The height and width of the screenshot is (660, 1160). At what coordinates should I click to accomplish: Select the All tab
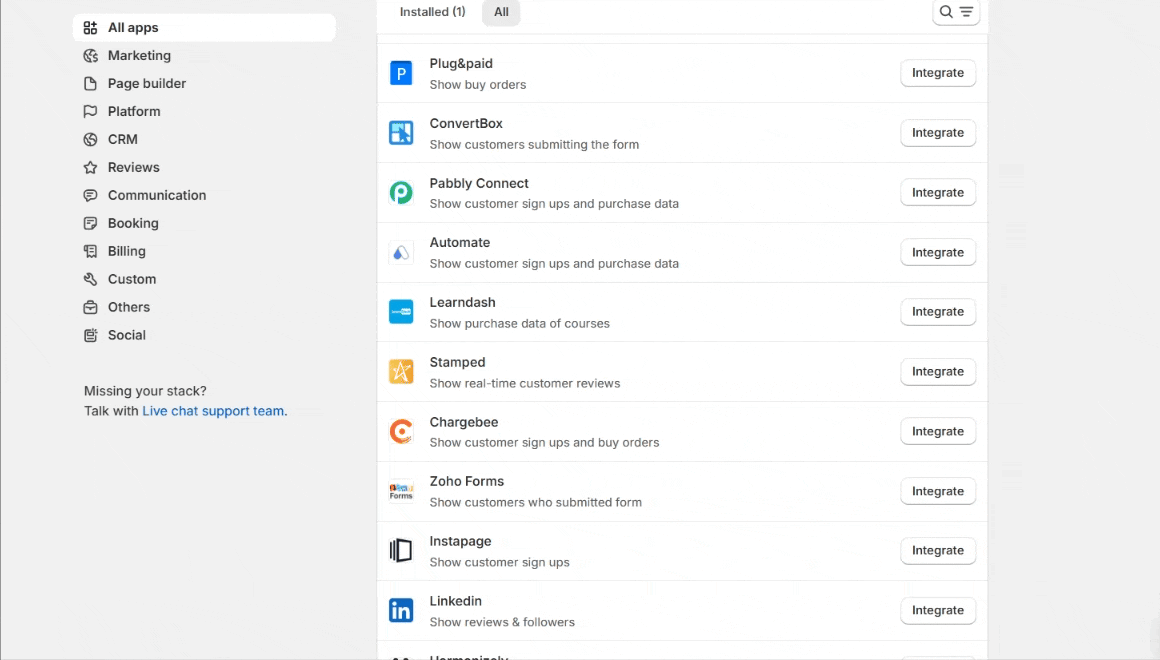[501, 12]
